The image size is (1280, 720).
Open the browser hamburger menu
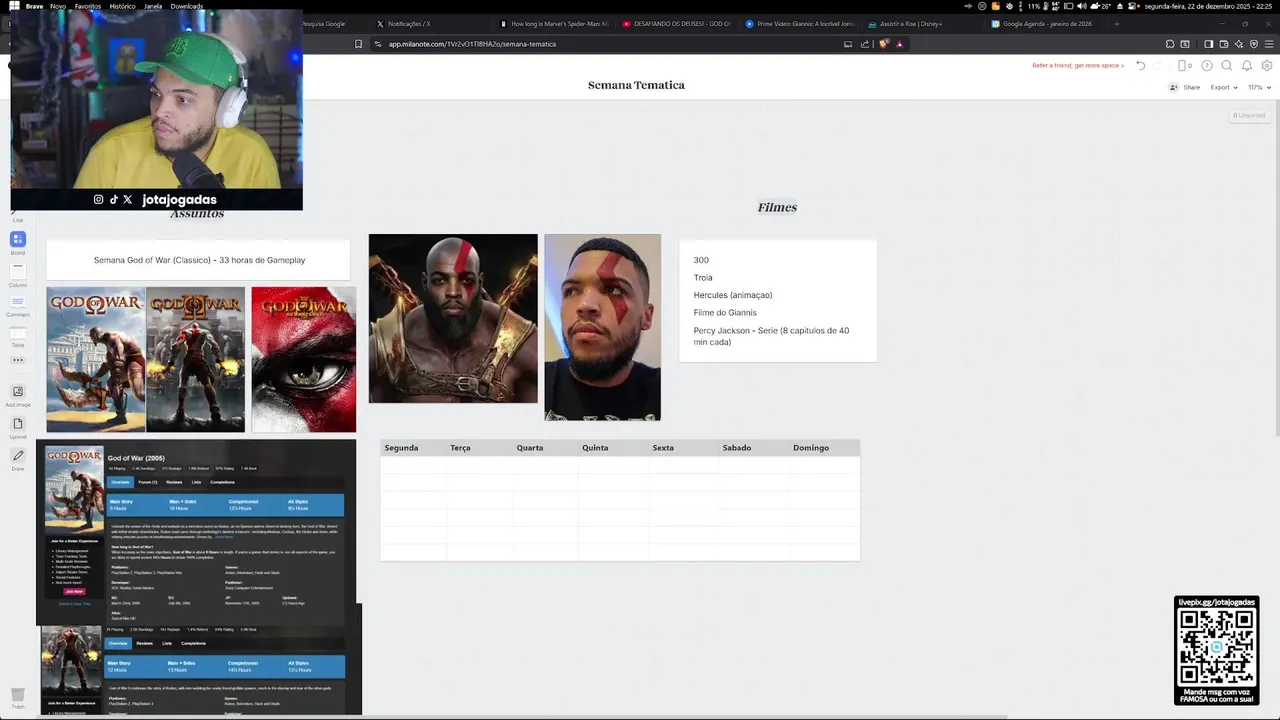pyautogui.click(x=1269, y=44)
